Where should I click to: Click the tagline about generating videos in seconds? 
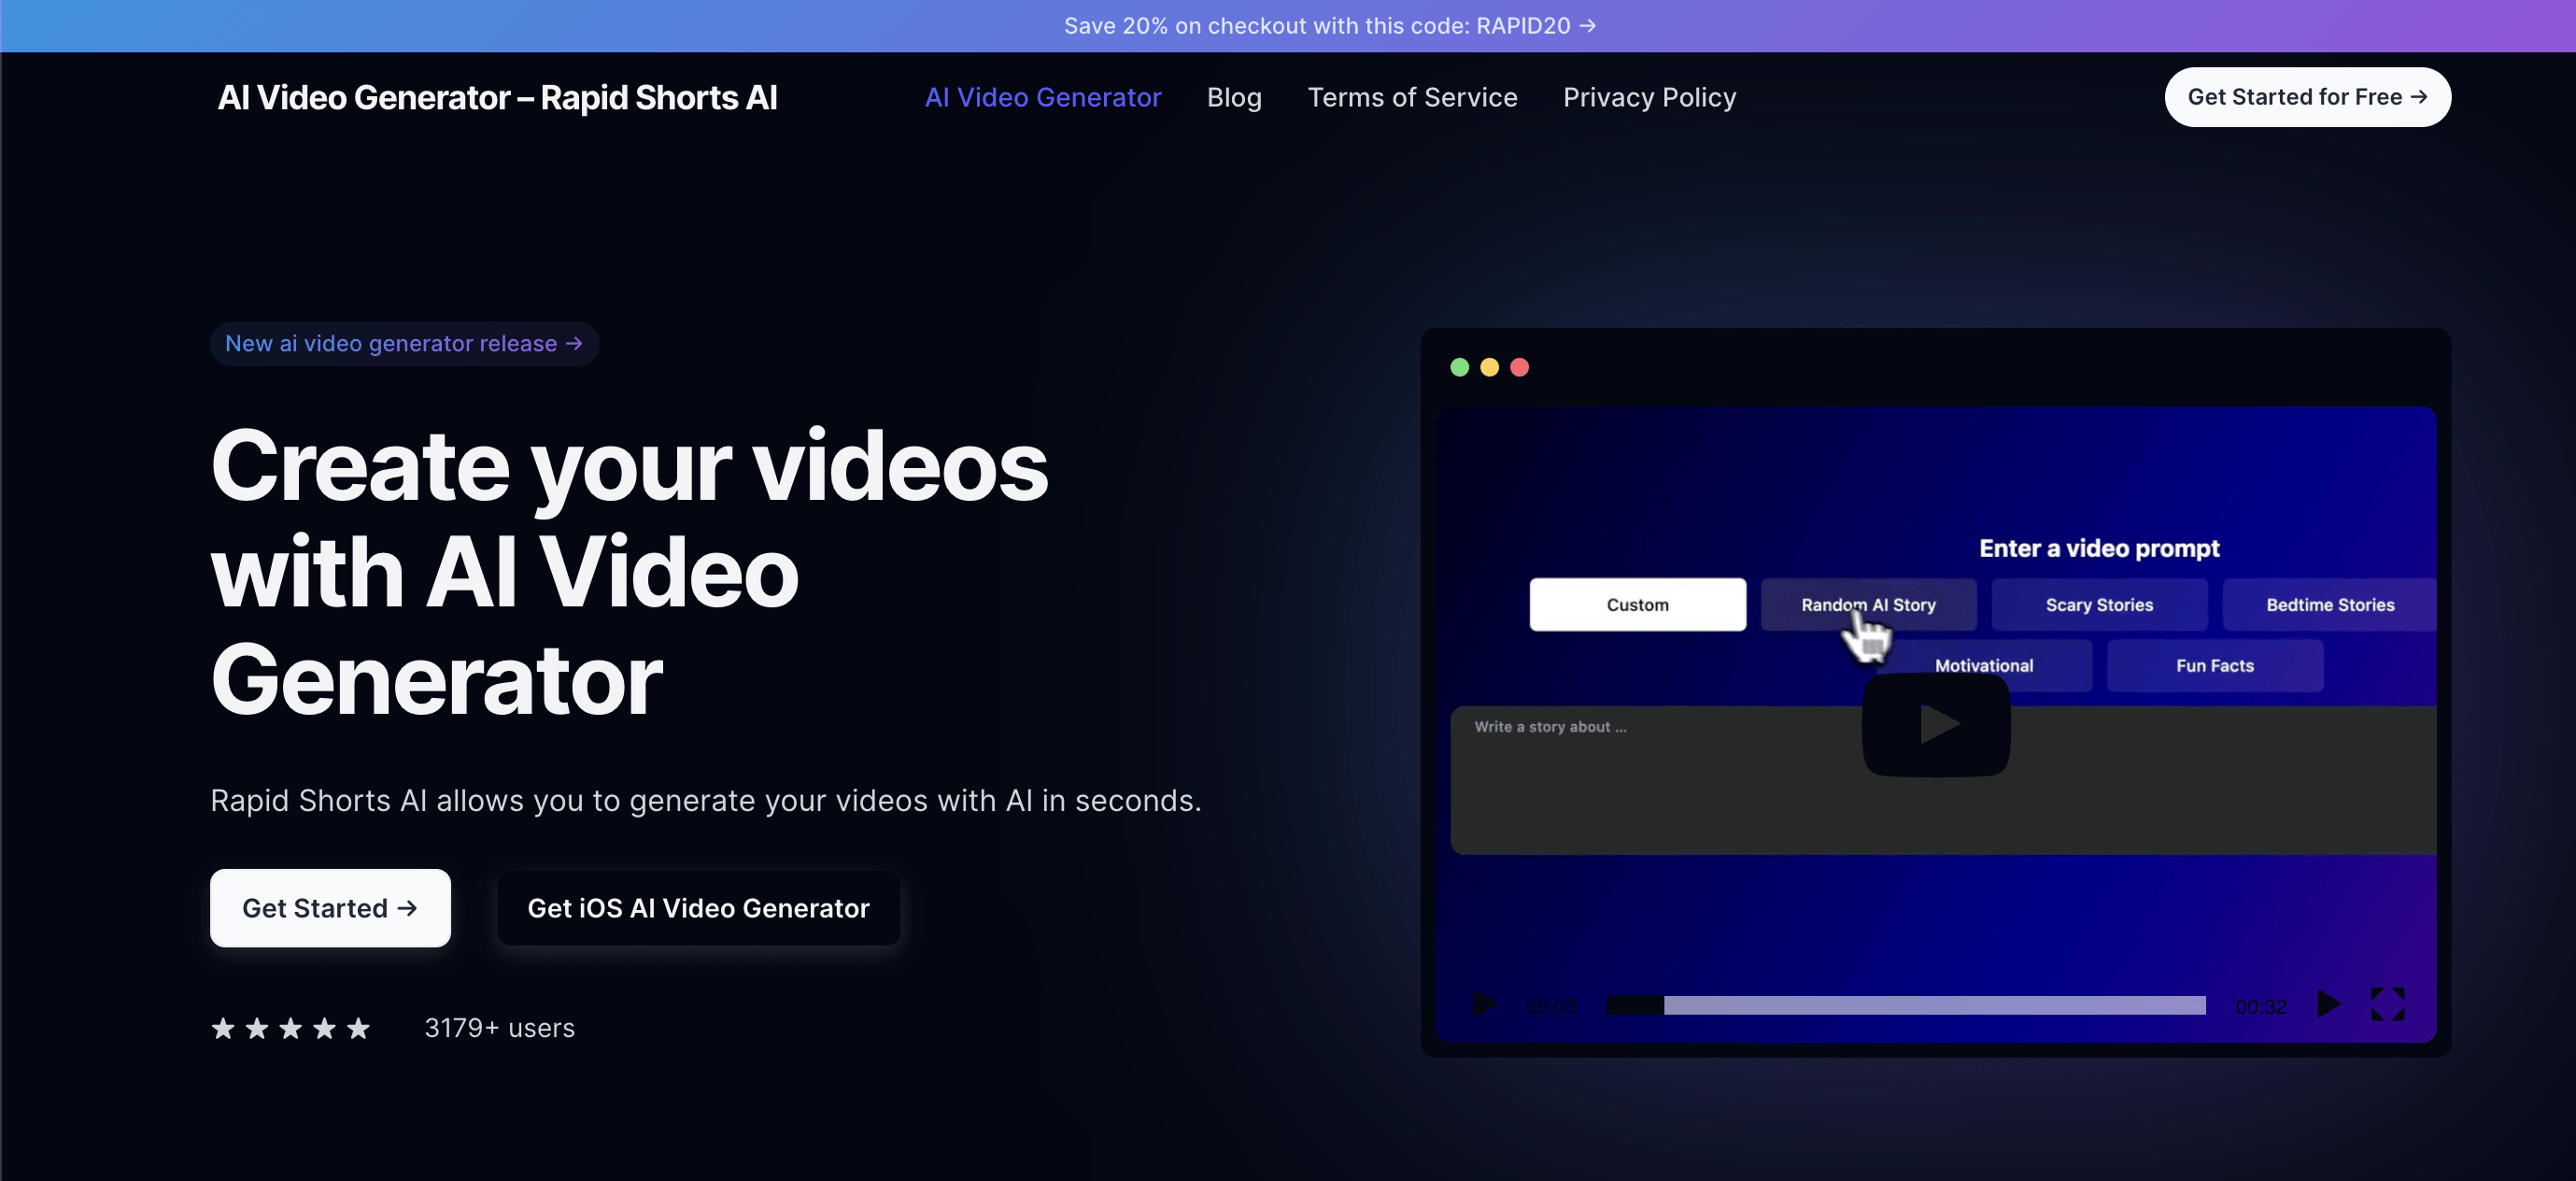click(705, 800)
